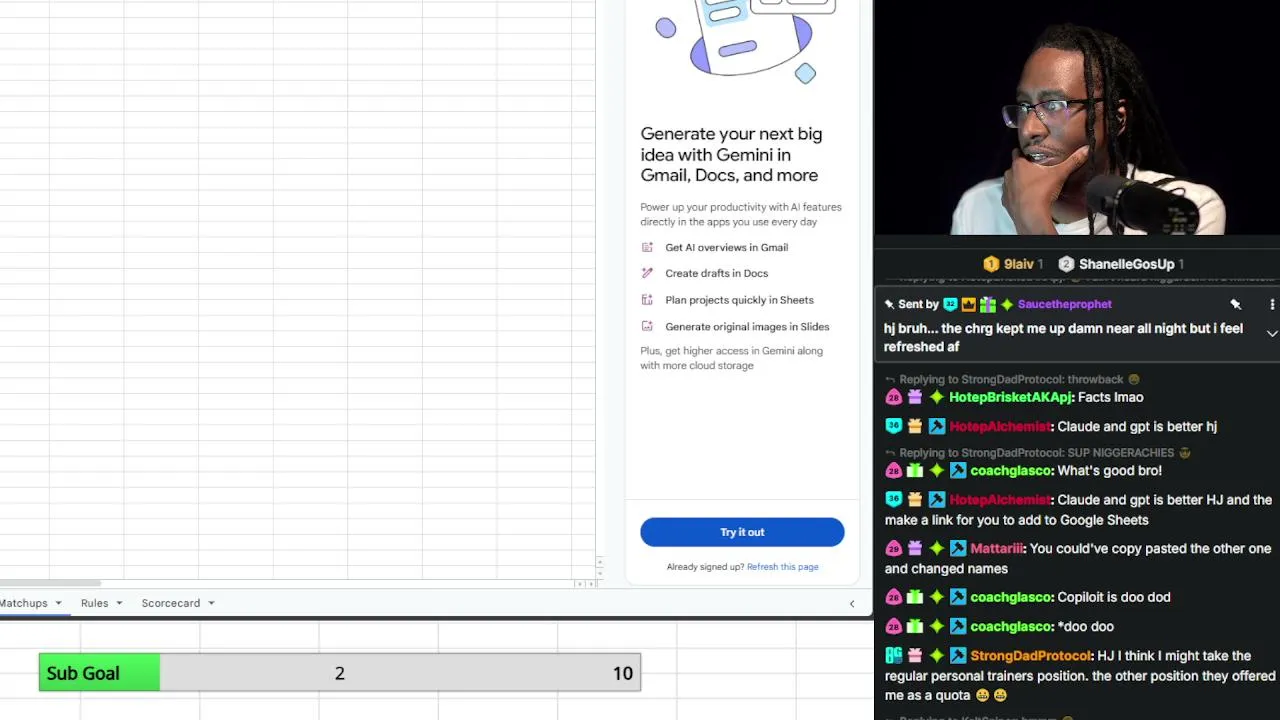Open the Matchups sheet tab
This screenshot has height=720, width=1280.
pyautogui.click(x=24, y=603)
